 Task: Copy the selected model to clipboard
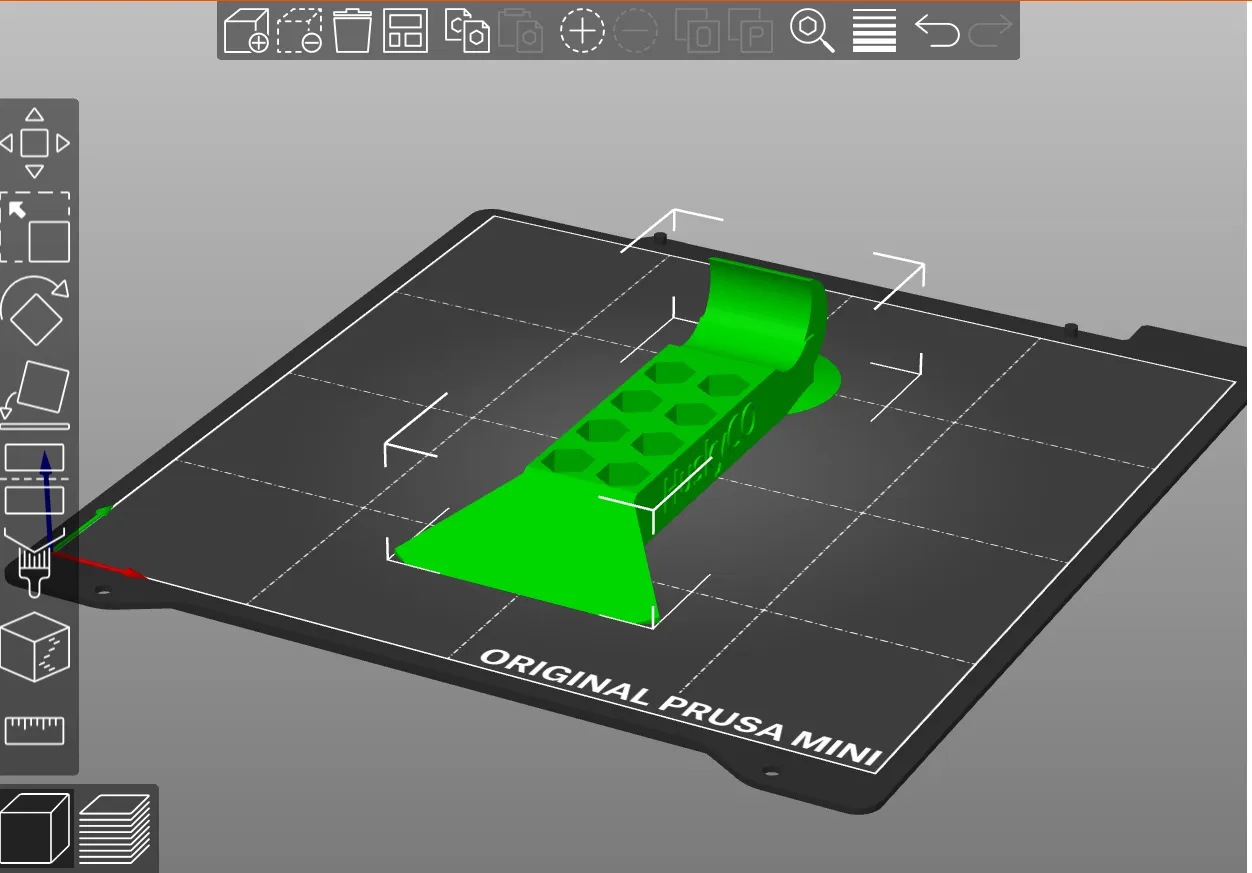tap(467, 31)
